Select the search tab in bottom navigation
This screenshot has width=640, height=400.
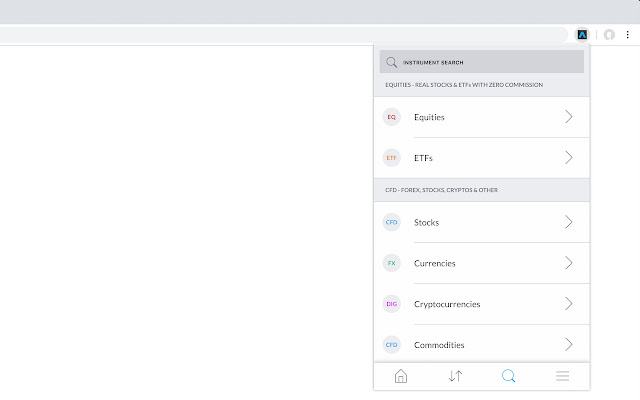[508, 376]
